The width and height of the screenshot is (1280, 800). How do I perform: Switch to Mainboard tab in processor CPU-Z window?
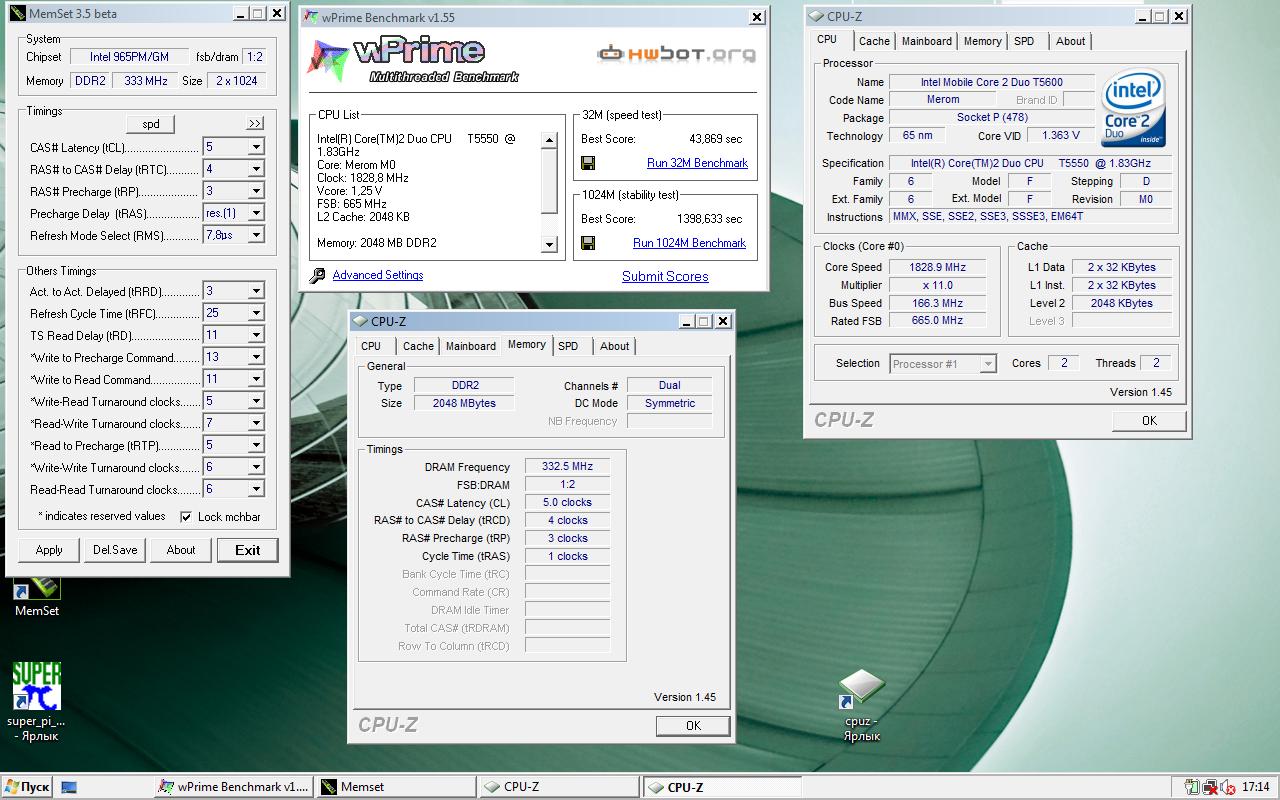pyautogui.click(x=927, y=41)
